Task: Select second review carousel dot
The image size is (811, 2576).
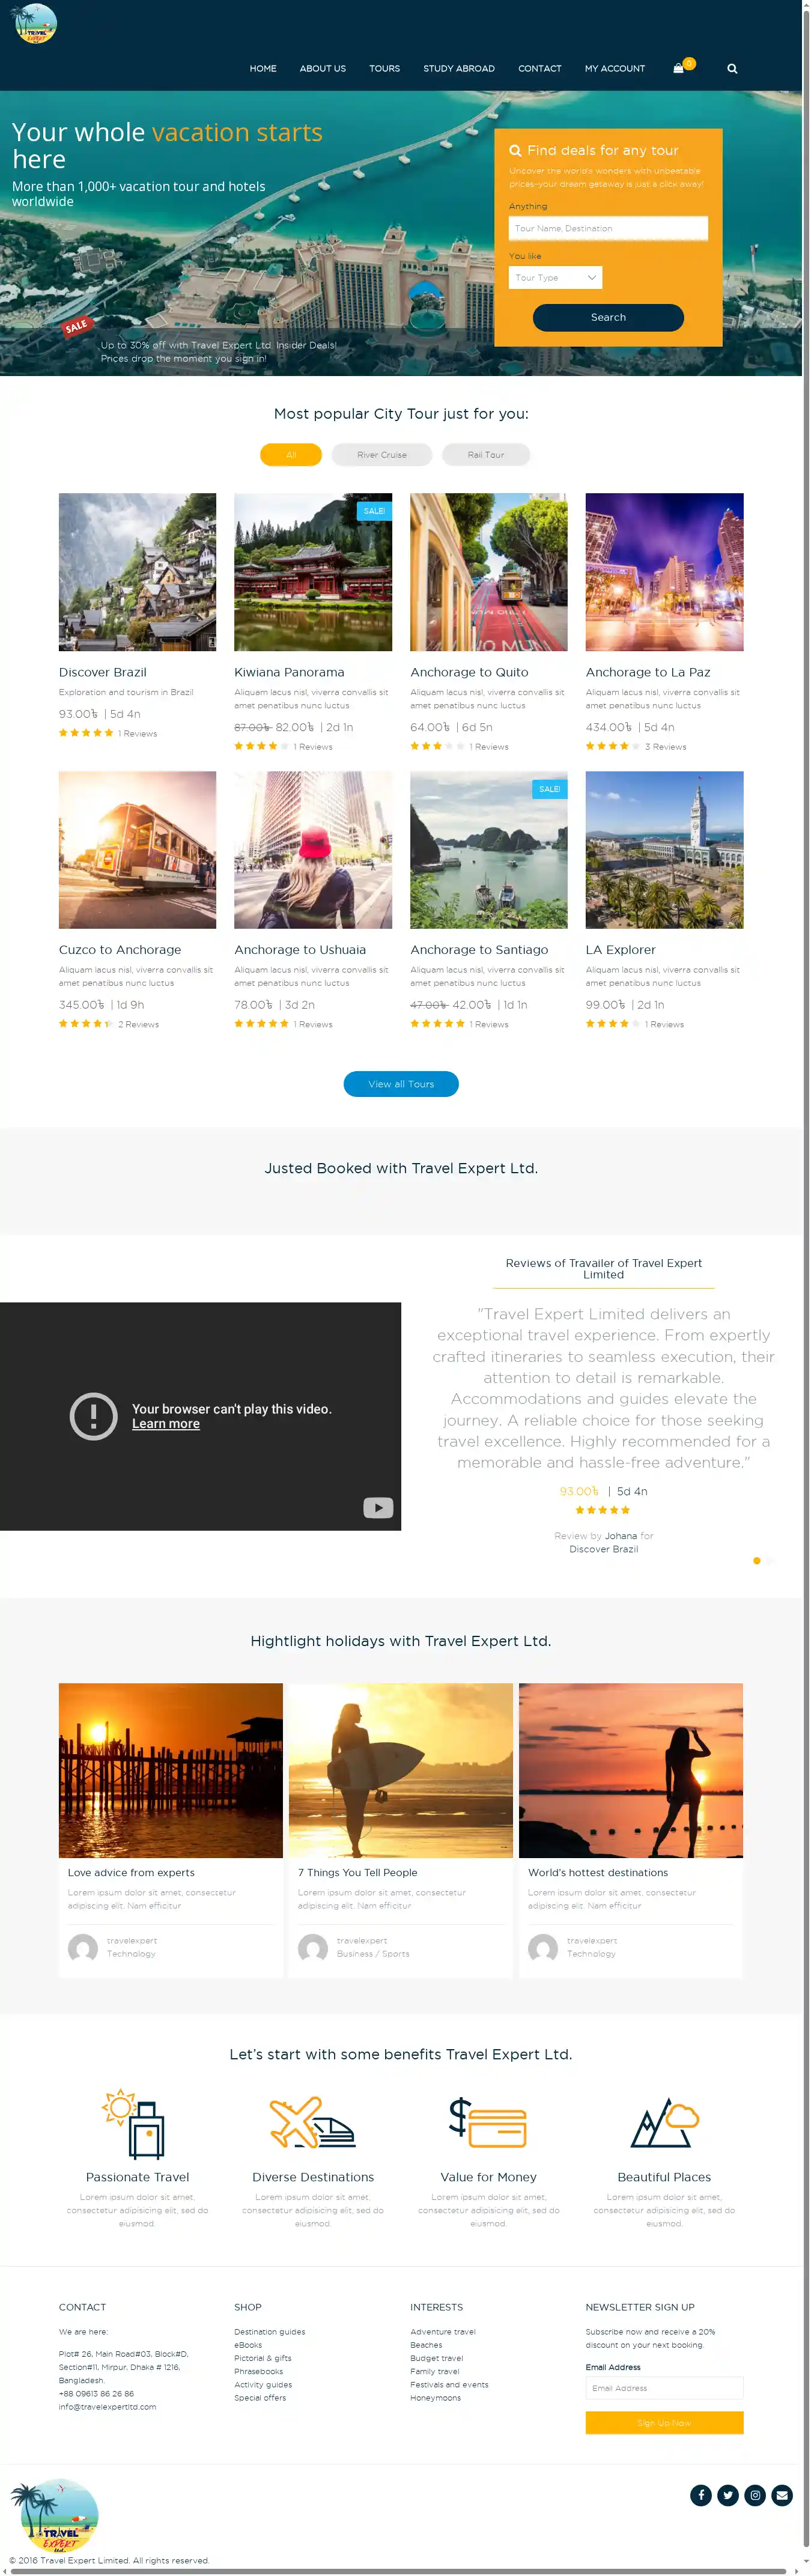Action: pyautogui.click(x=769, y=1560)
